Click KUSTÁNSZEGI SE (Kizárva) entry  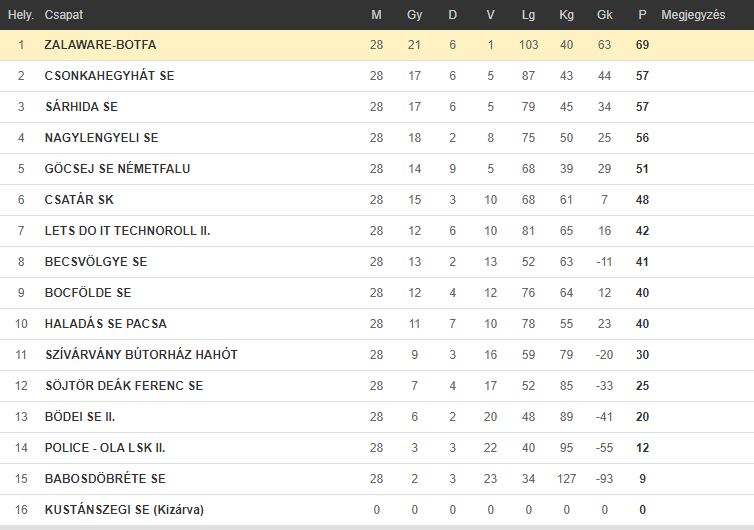(124, 509)
